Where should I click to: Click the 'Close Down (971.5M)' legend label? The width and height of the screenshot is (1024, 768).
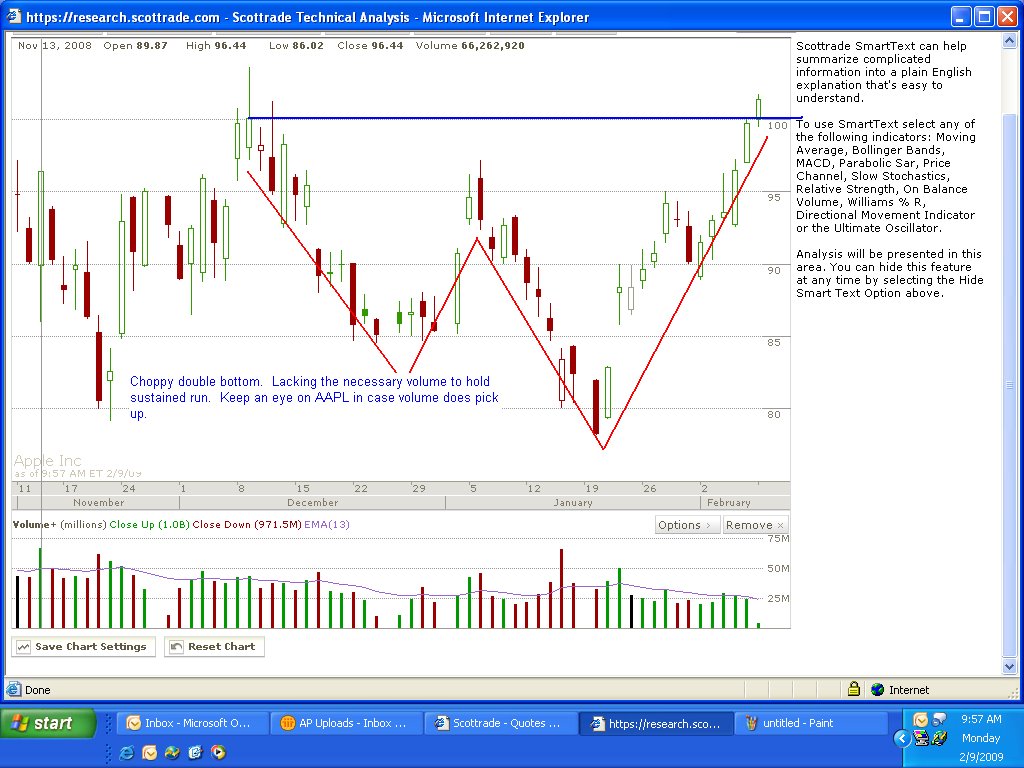[247, 524]
